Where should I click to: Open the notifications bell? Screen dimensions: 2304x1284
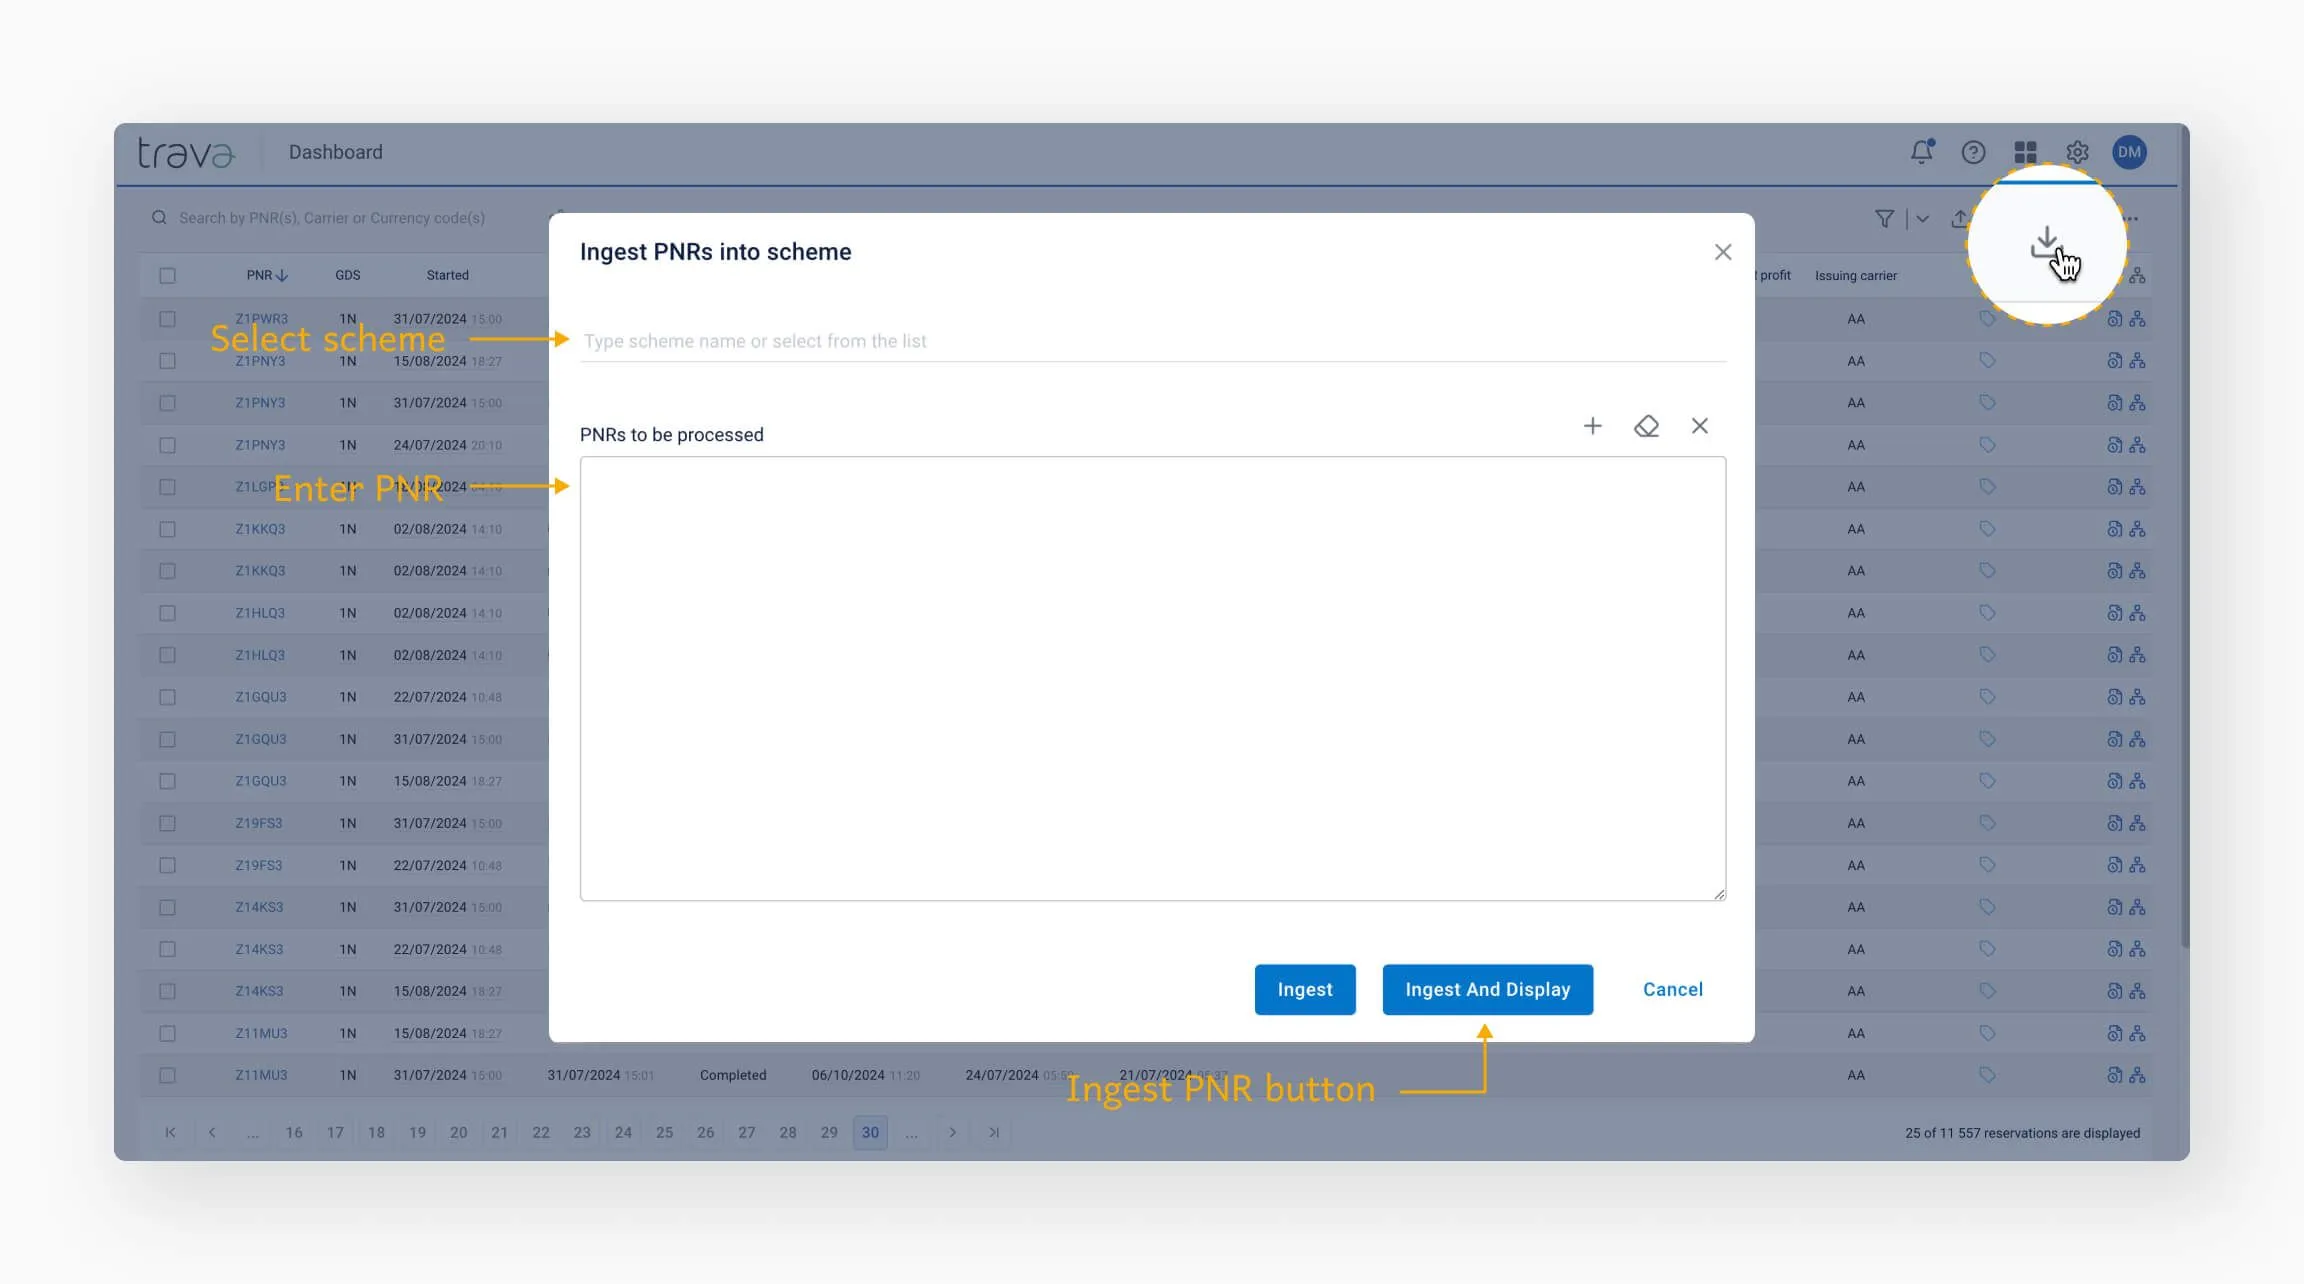(1922, 152)
